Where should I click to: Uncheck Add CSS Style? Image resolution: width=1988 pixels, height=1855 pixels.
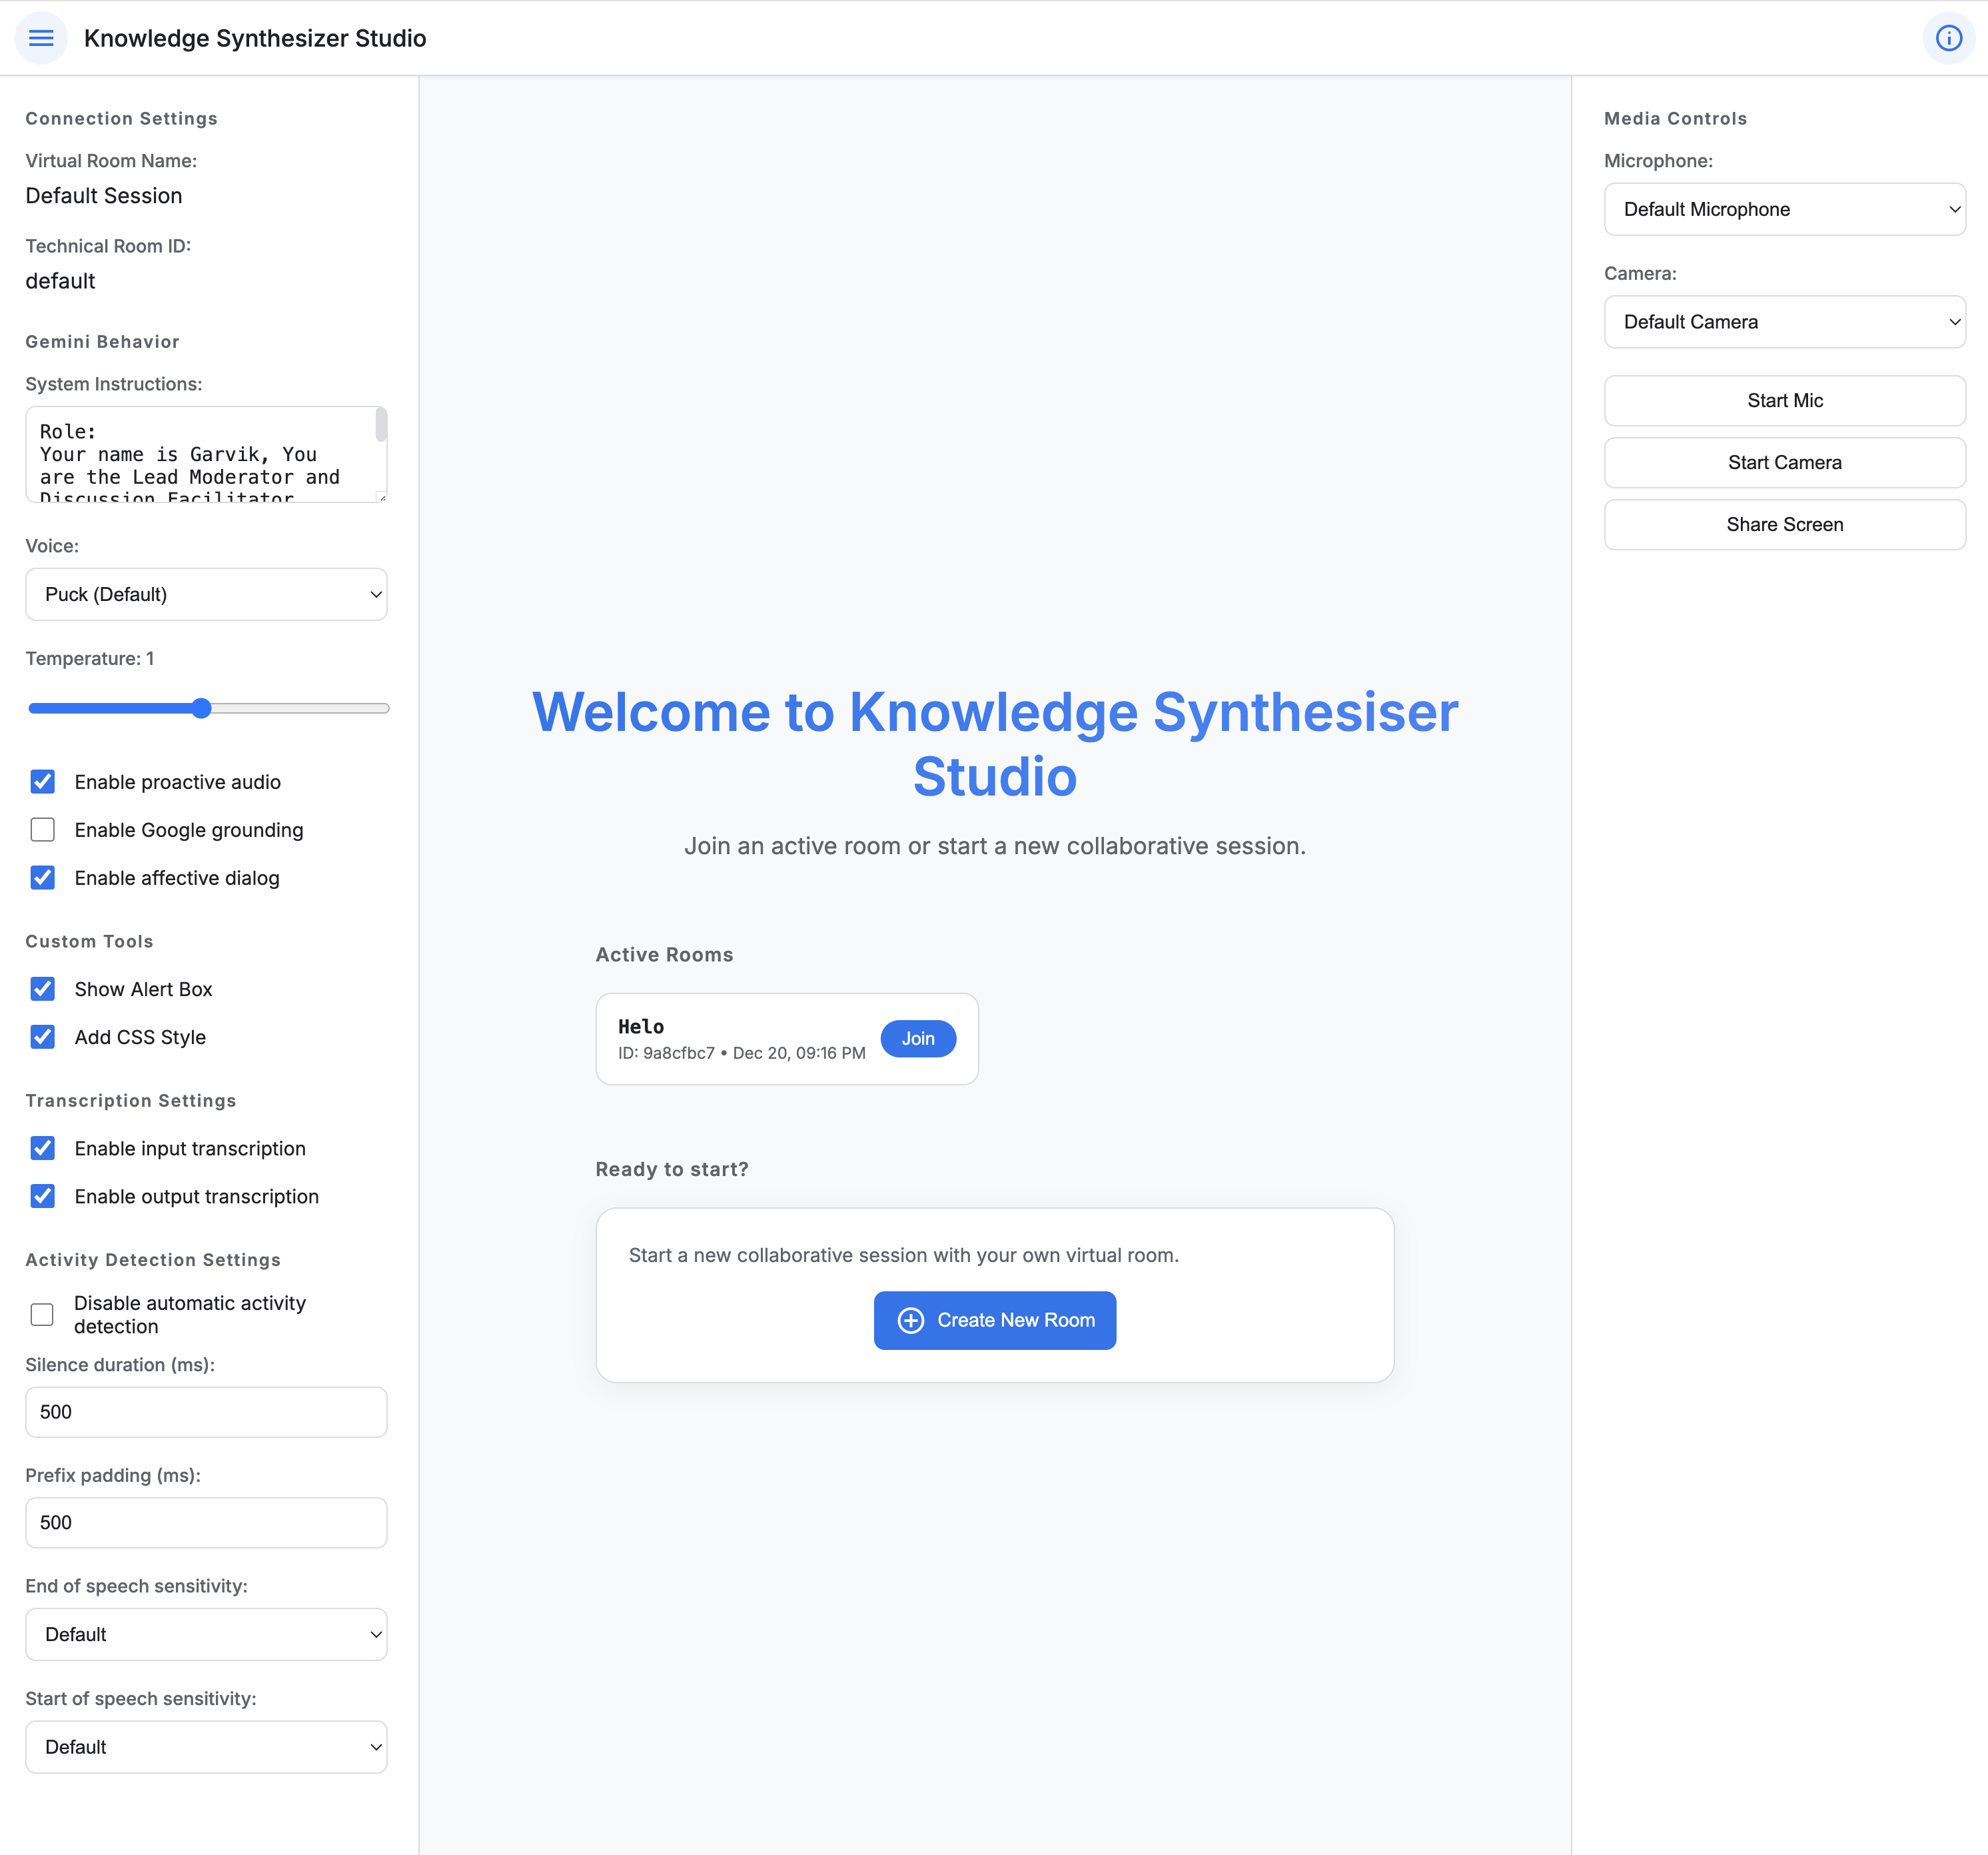click(x=42, y=1036)
